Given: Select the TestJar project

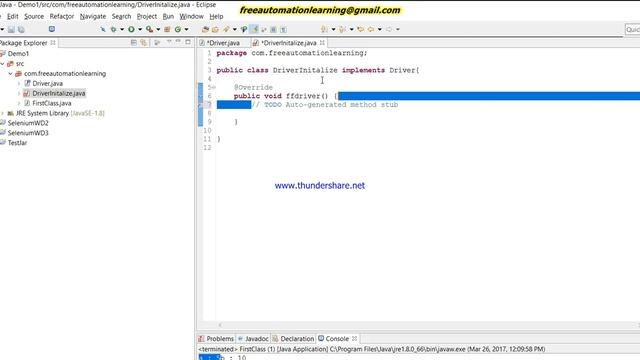Looking at the screenshot, I should click(17, 143).
